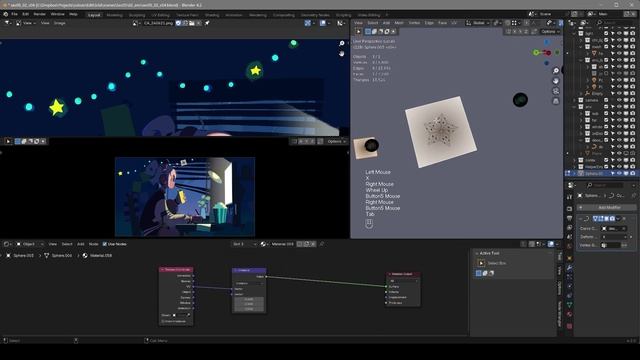
Task: Click Material.058 name field in node header
Action: 282,244
